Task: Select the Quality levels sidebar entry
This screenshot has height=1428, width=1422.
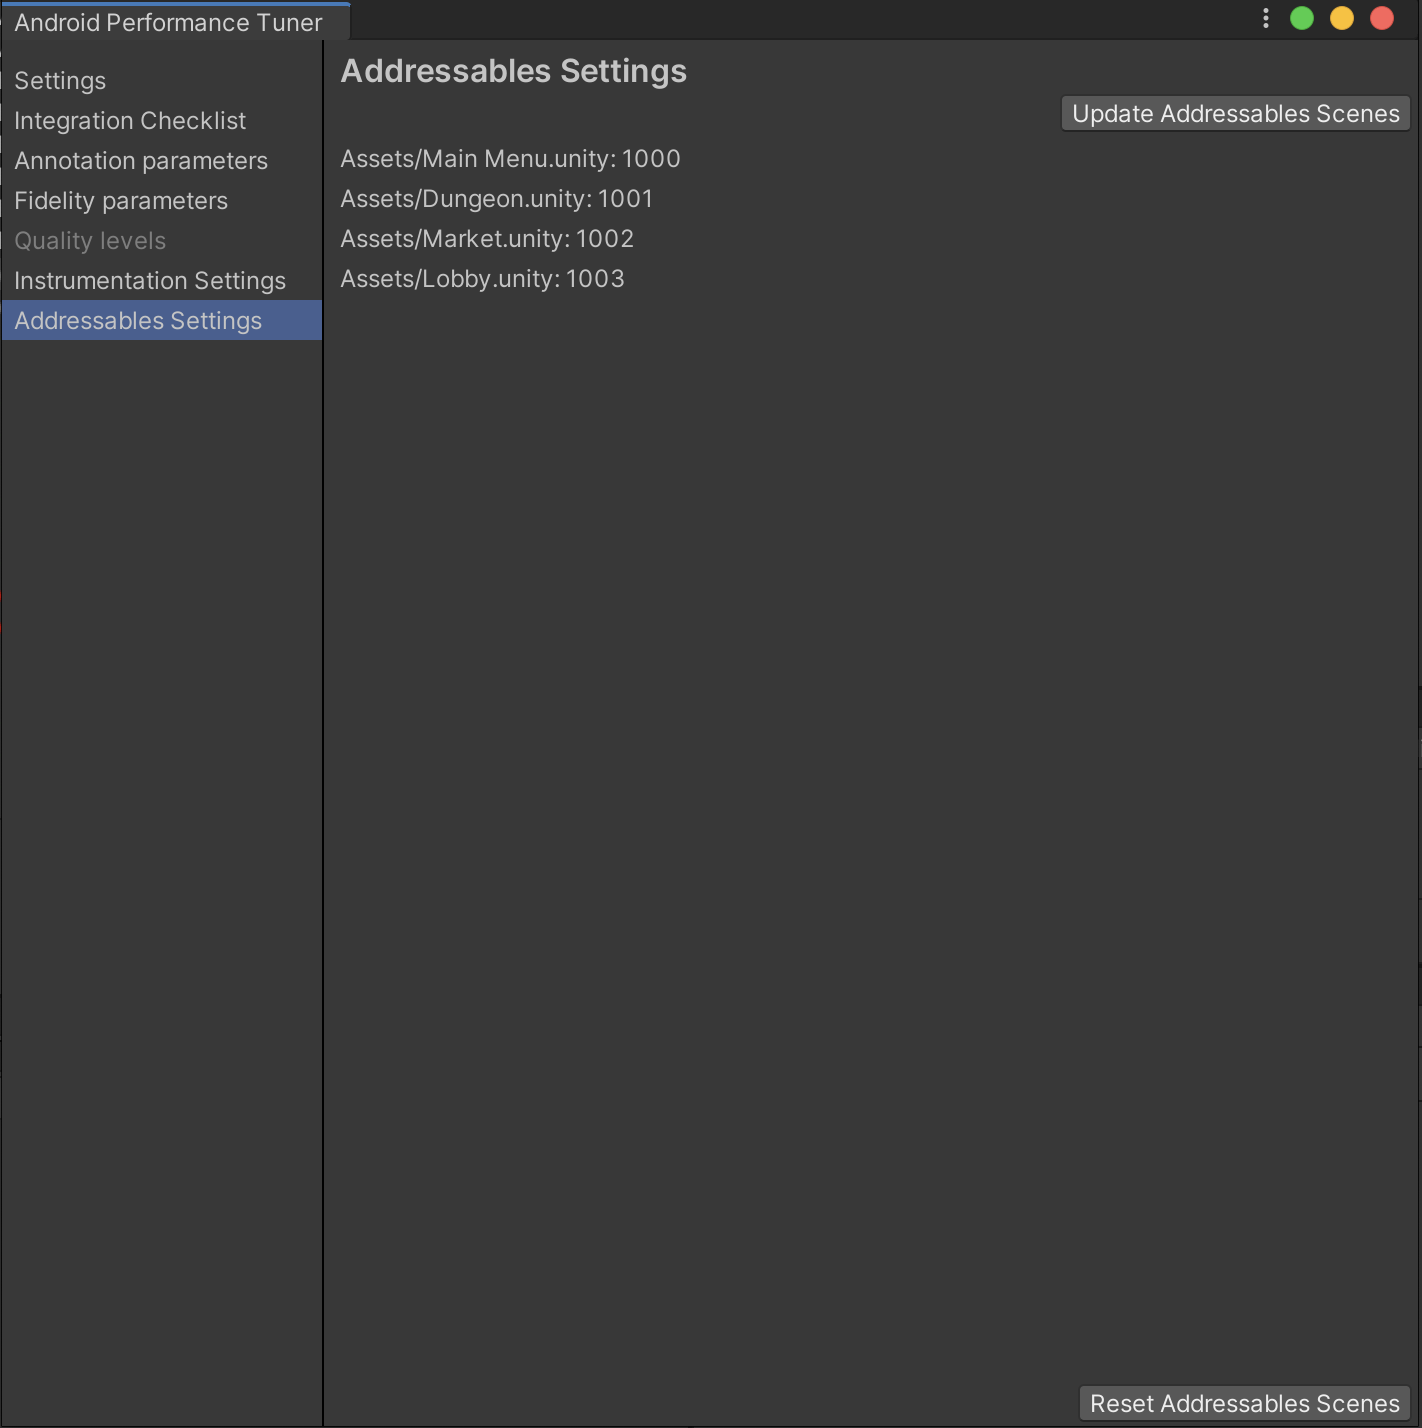Action: 90,241
